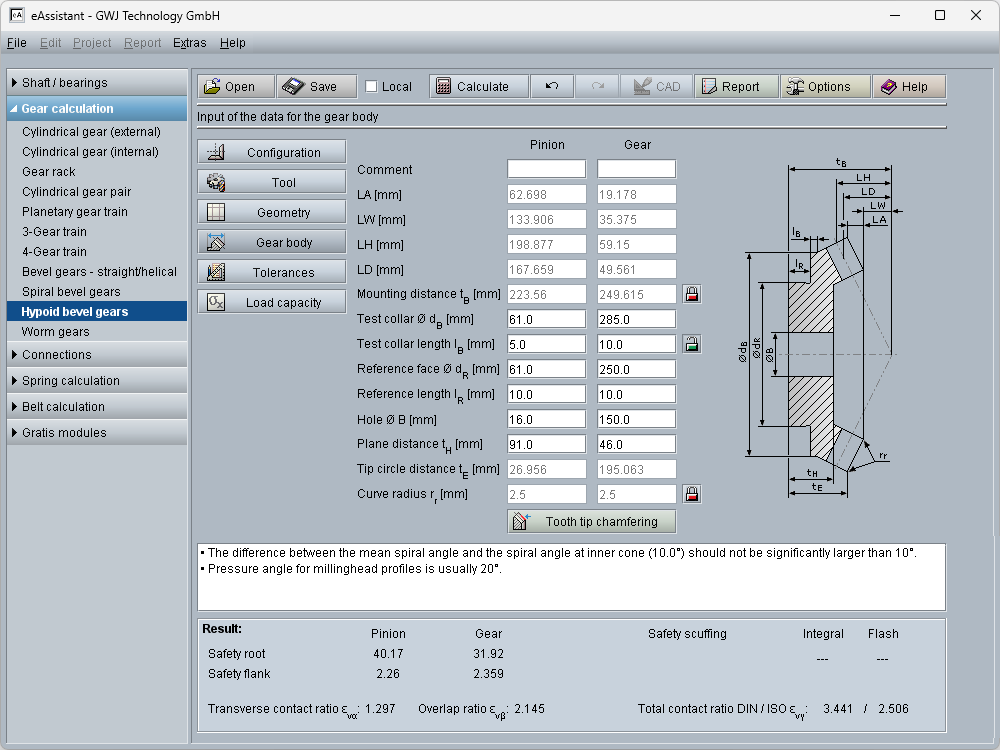Click the Pinion Comment input field

[546, 169]
